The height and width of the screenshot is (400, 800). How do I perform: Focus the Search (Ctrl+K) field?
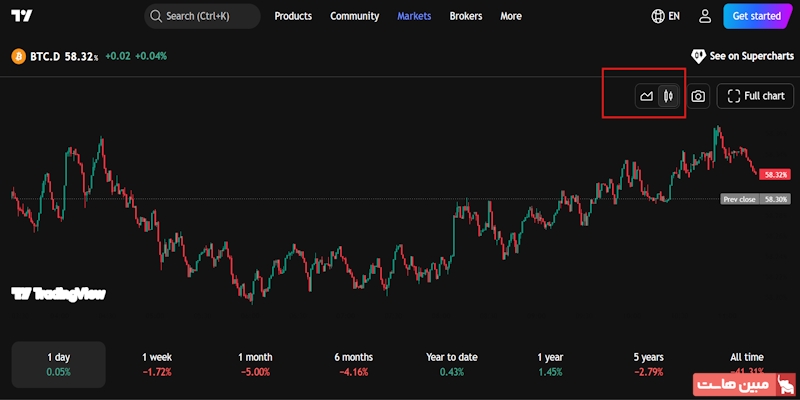[203, 16]
